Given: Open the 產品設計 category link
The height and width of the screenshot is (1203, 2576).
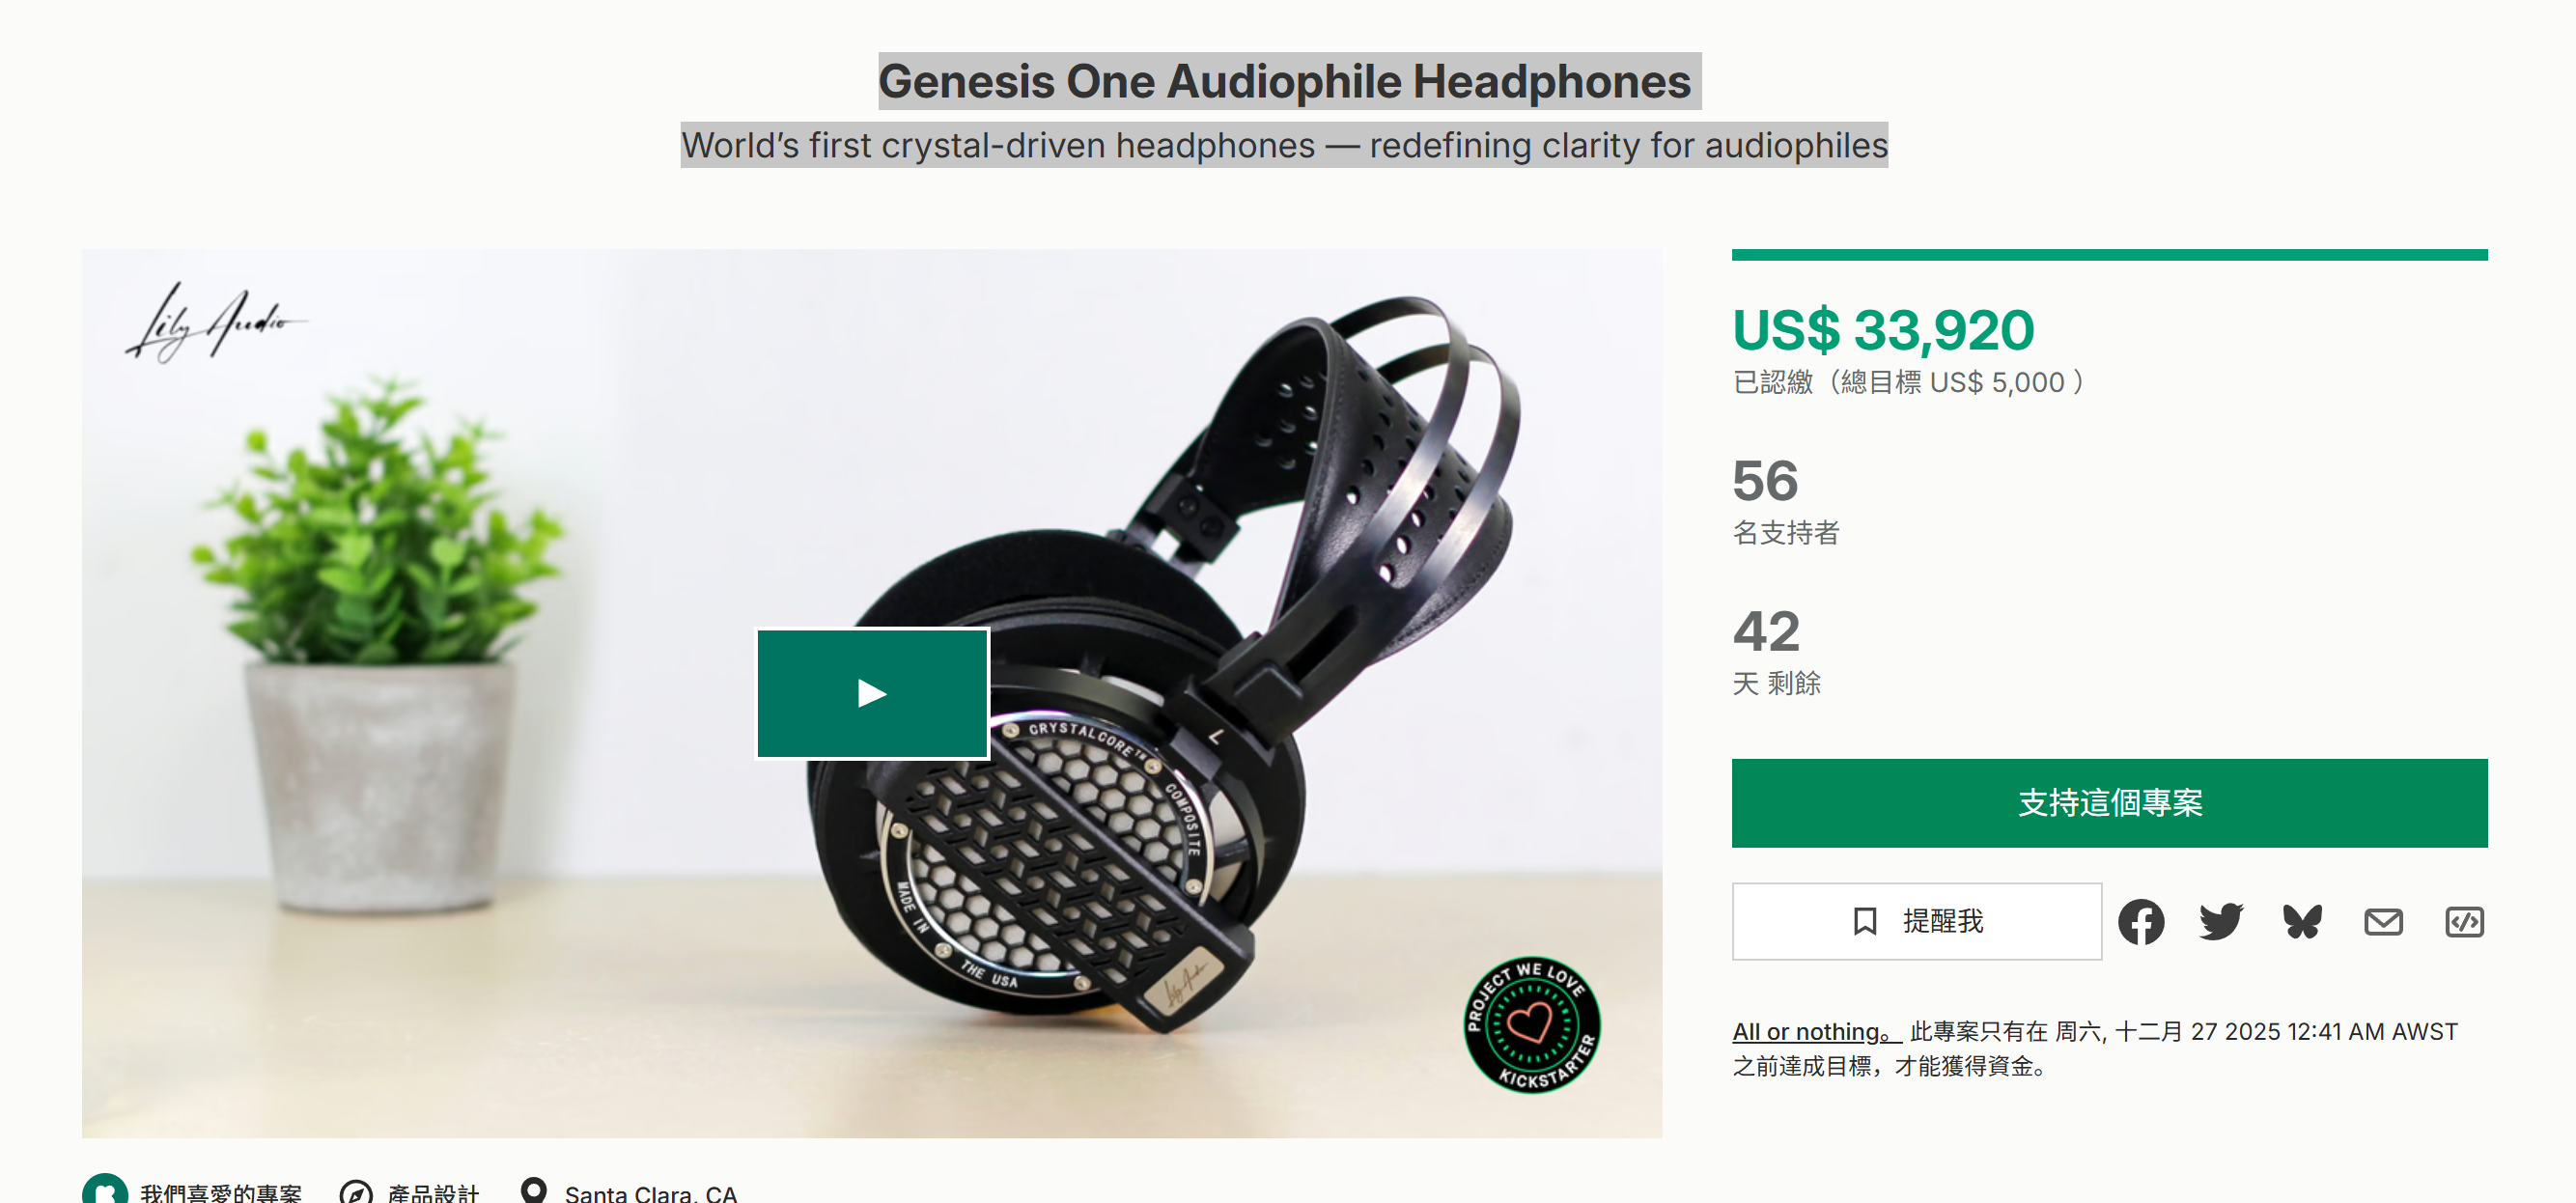Looking at the screenshot, I should (433, 1192).
